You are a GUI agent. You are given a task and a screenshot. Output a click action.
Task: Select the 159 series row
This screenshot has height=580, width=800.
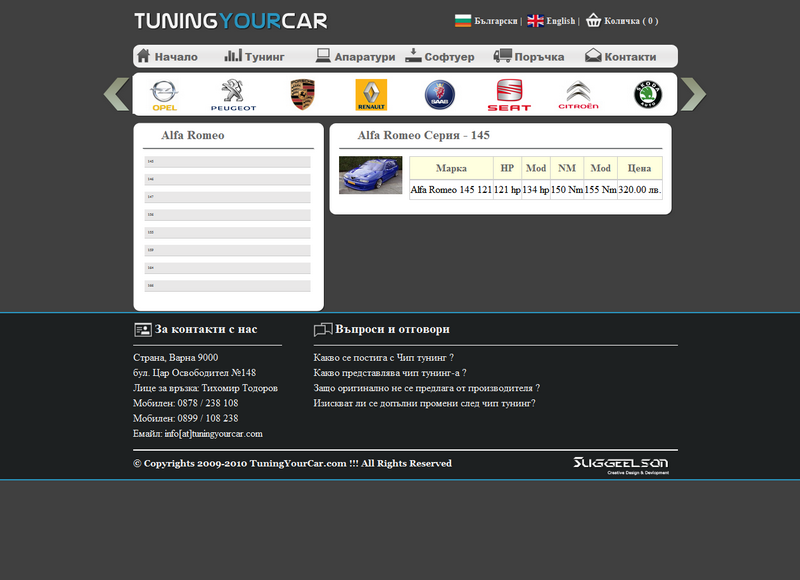[228, 250]
